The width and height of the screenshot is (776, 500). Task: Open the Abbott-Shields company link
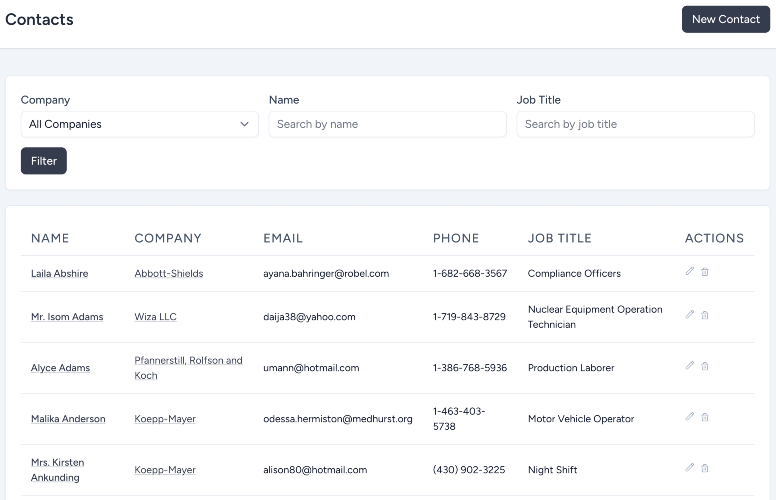point(169,273)
